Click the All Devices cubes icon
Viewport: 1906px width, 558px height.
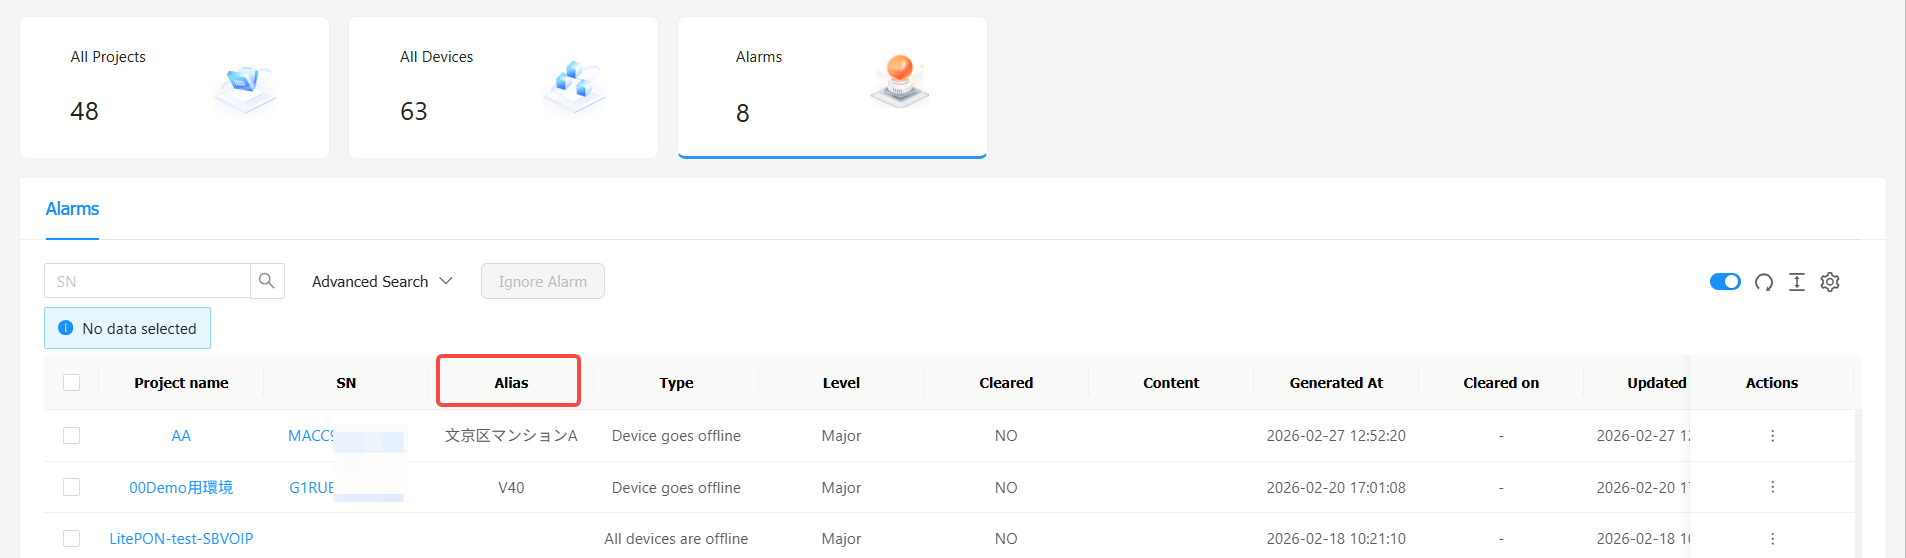click(x=574, y=84)
